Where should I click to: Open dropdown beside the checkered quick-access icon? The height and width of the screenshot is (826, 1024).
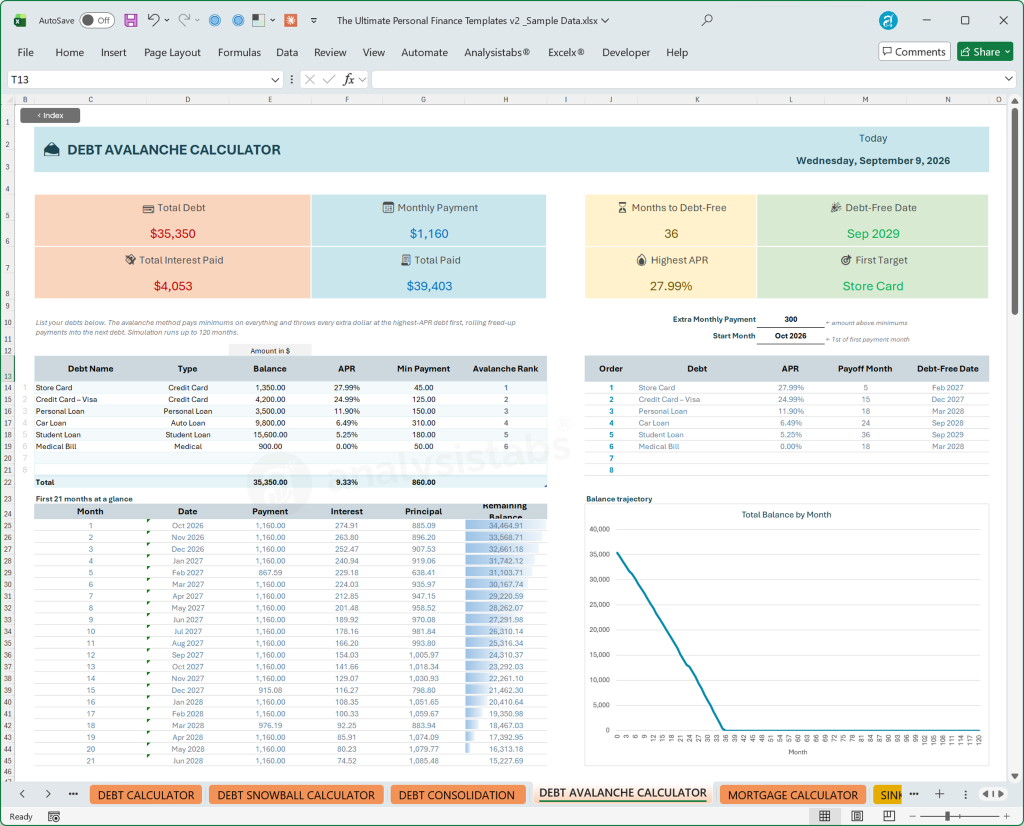[272, 20]
